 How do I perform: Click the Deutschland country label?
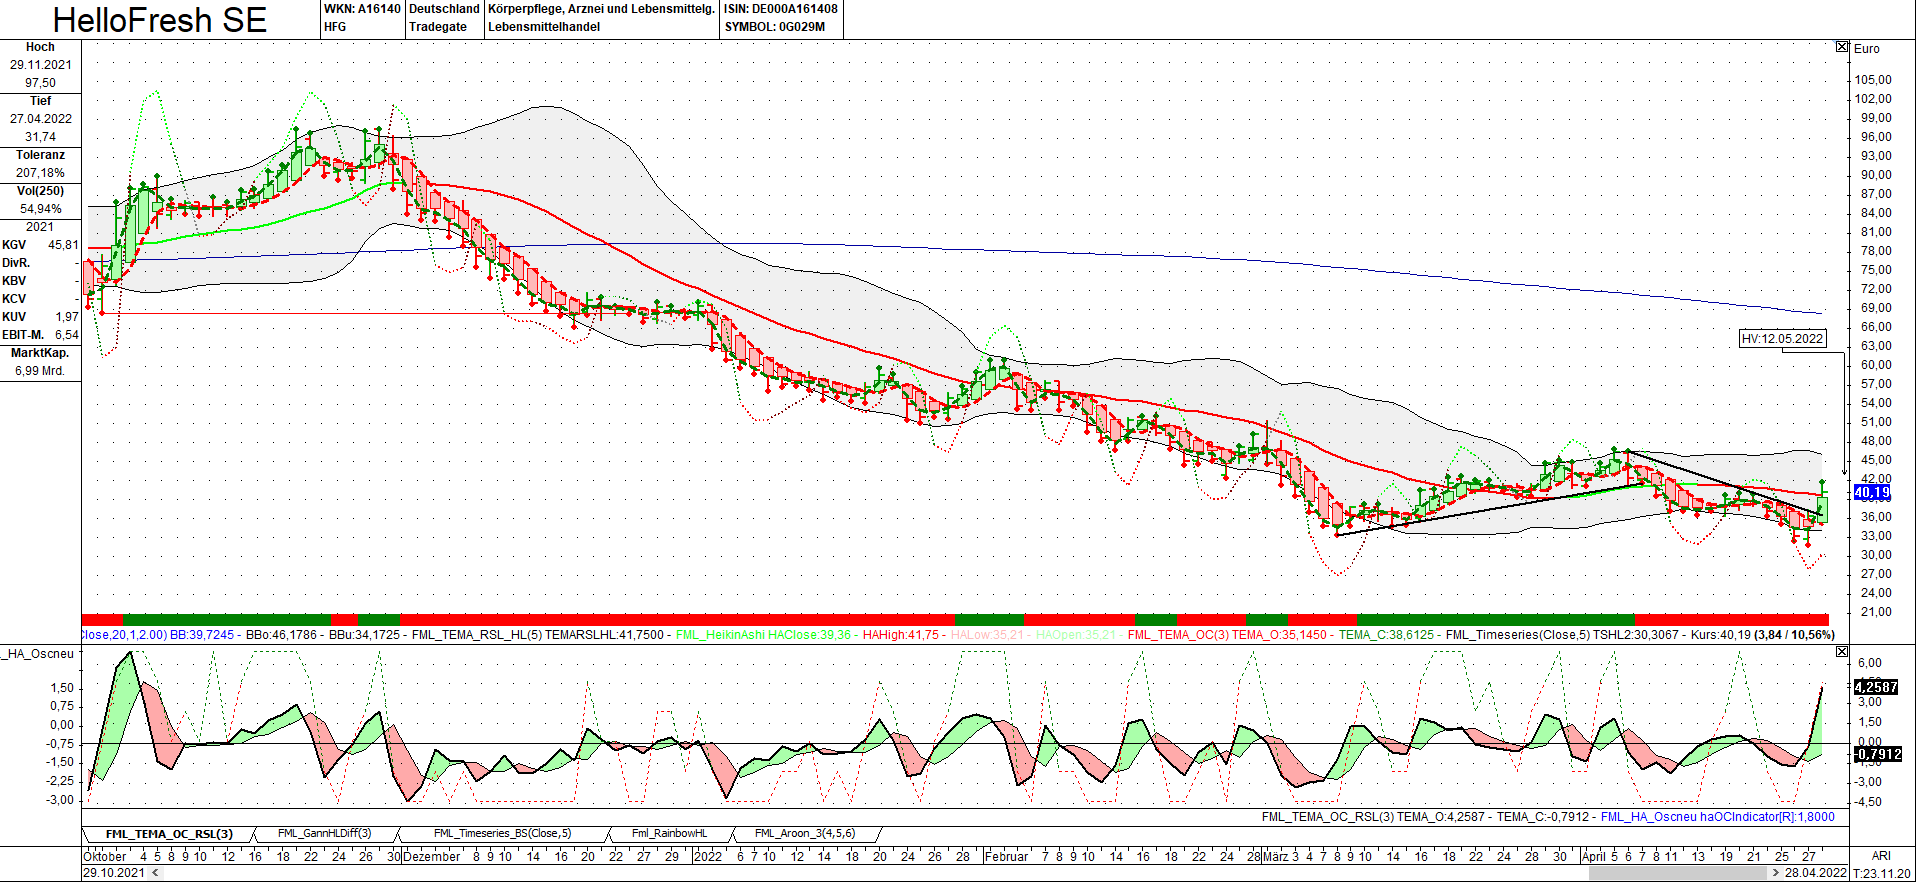444,9
